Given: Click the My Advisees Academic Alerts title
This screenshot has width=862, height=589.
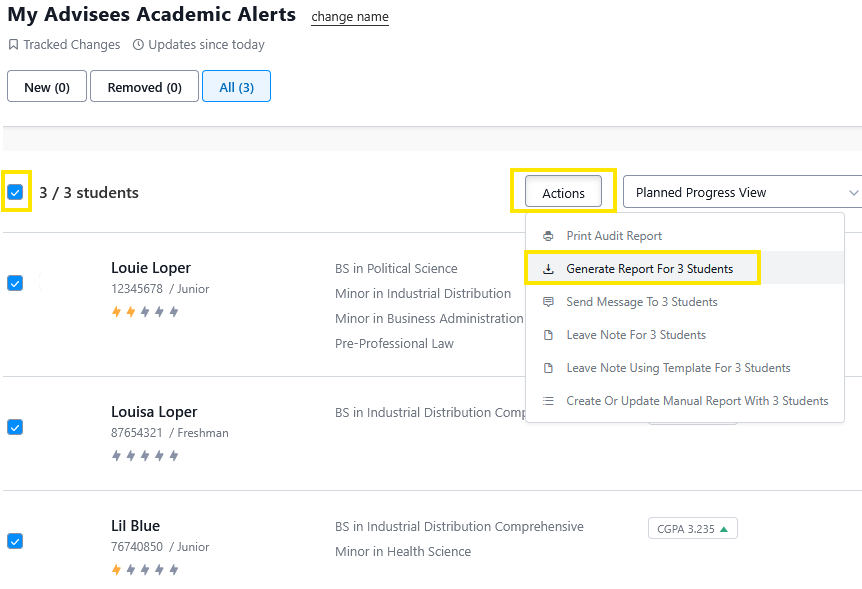Looking at the screenshot, I should [x=152, y=15].
